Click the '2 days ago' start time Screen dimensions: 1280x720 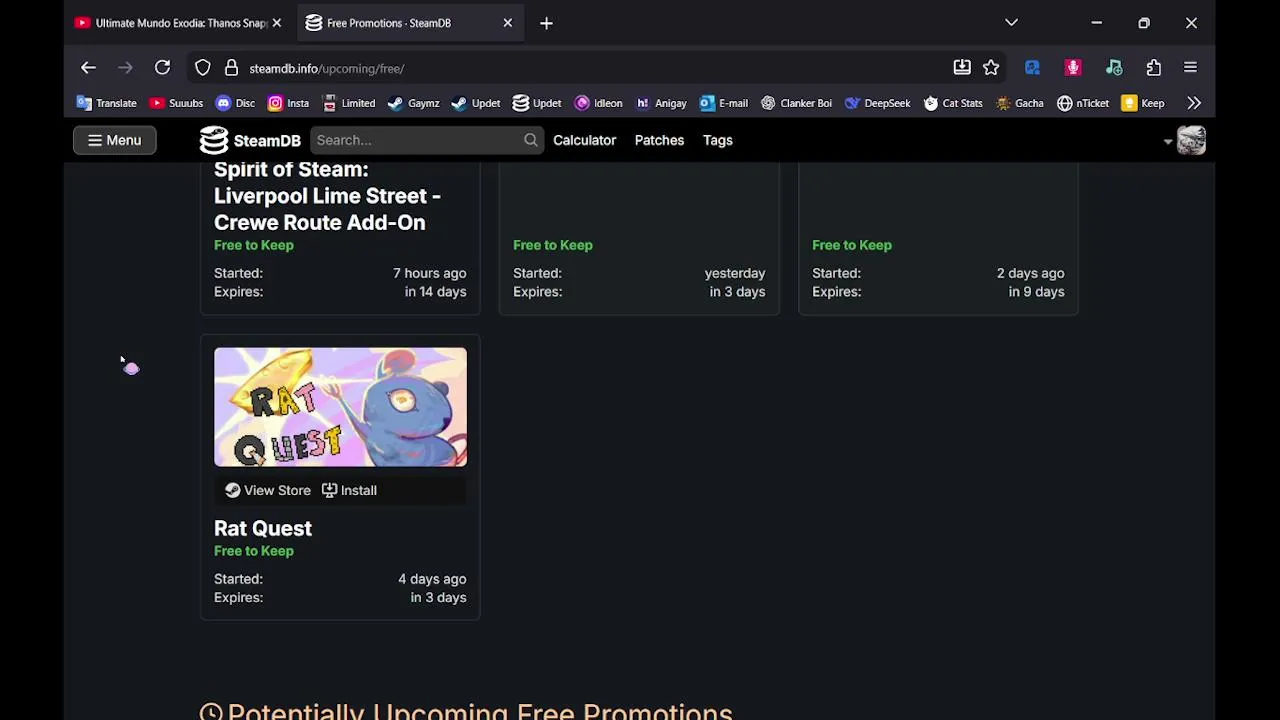click(1030, 273)
